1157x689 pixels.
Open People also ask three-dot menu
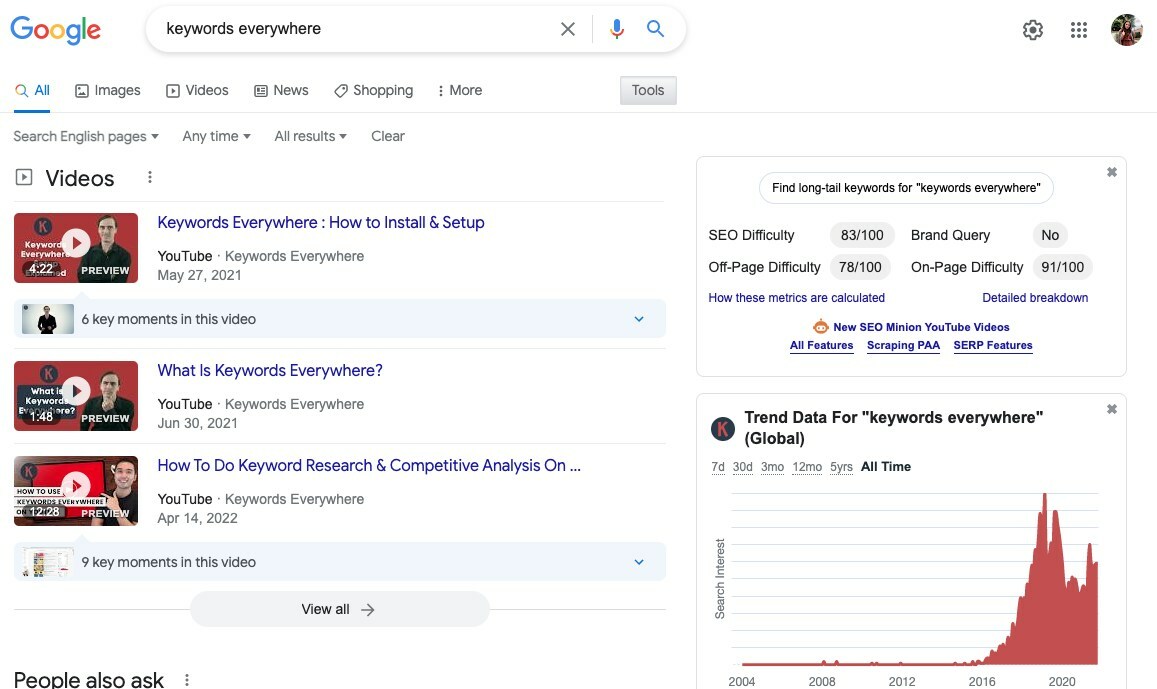(x=187, y=679)
